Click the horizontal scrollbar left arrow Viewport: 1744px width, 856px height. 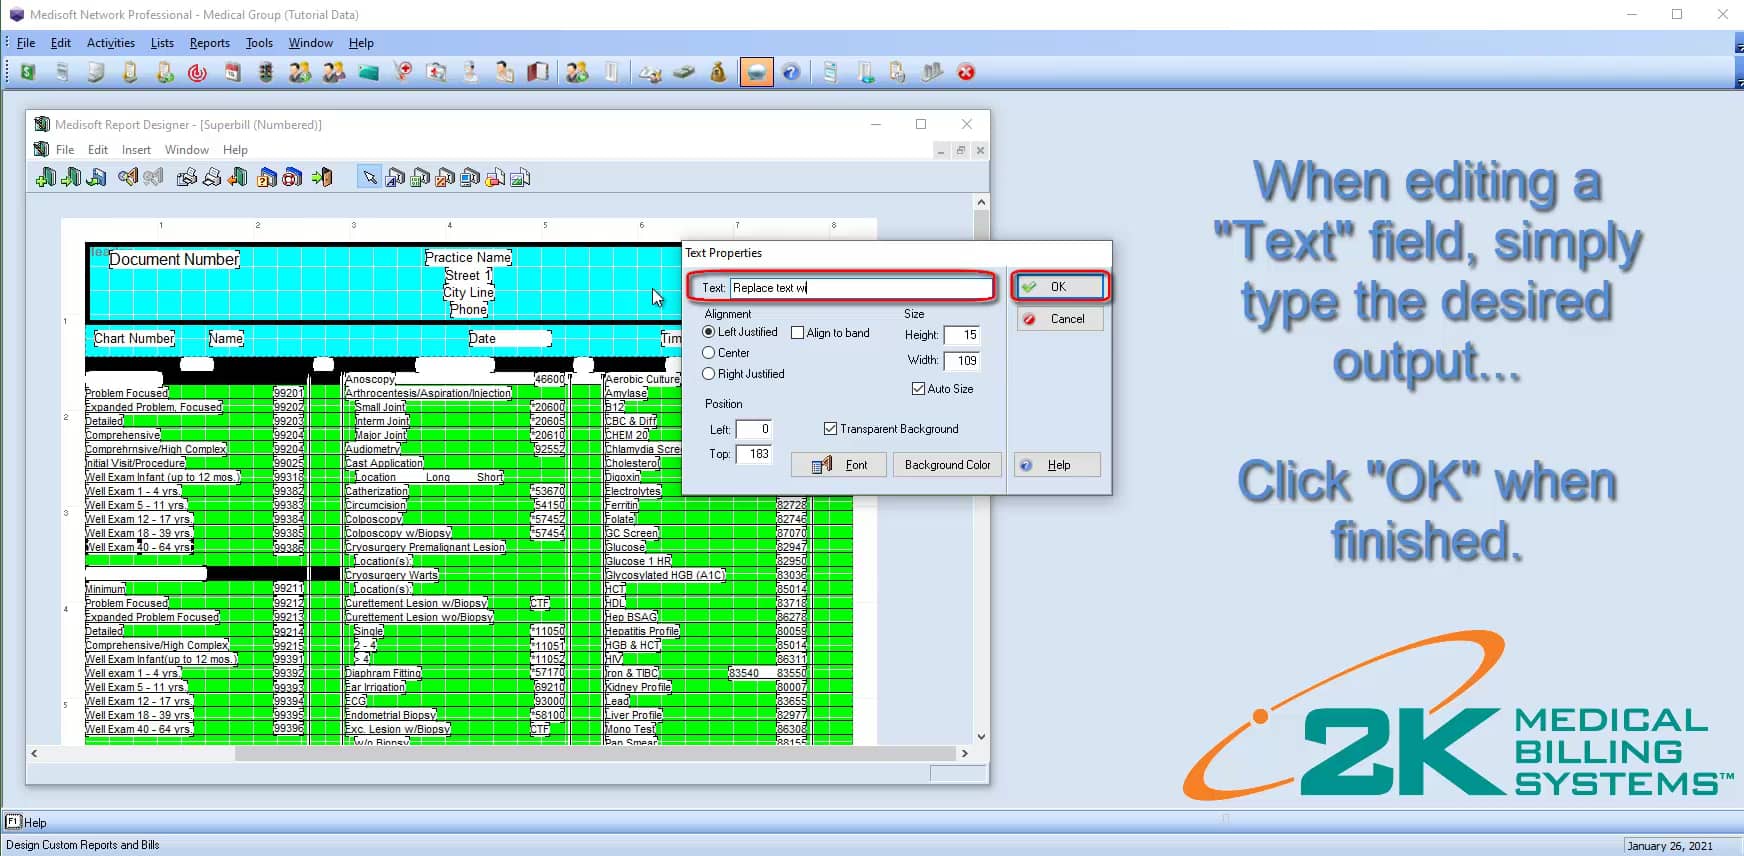coord(34,753)
